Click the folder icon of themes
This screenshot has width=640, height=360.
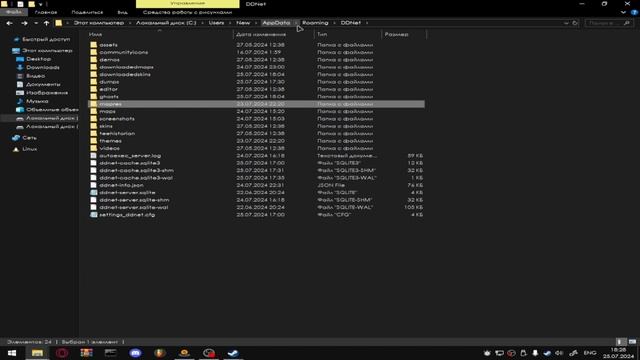coord(93,141)
